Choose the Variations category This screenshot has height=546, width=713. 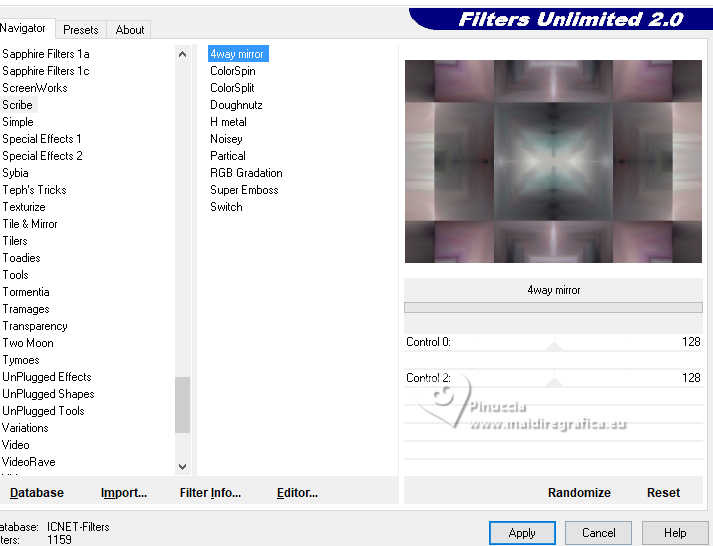click(25, 428)
